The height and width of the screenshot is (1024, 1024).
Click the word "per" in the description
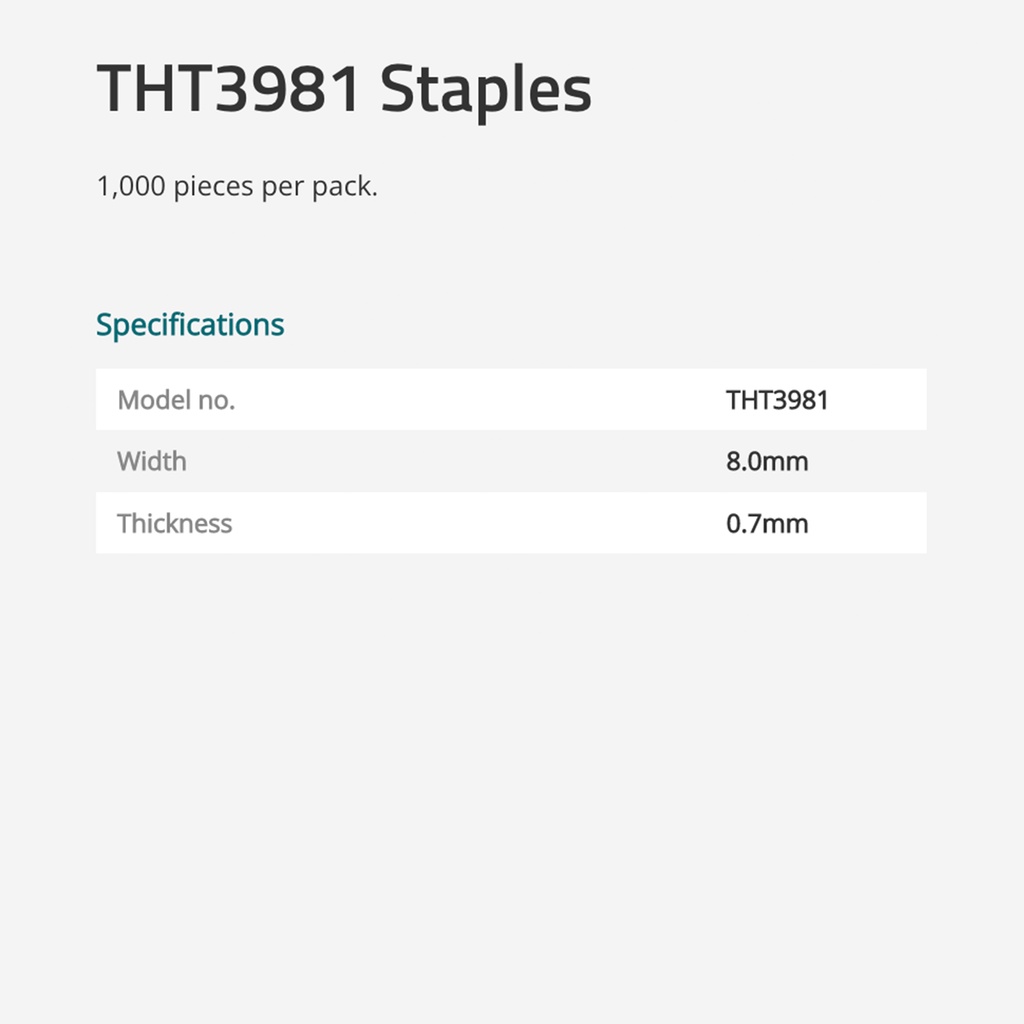tap(281, 186)
